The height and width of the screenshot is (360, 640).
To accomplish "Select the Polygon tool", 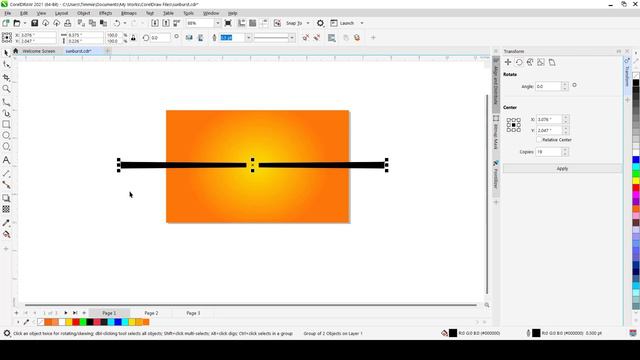I will 6,147.
